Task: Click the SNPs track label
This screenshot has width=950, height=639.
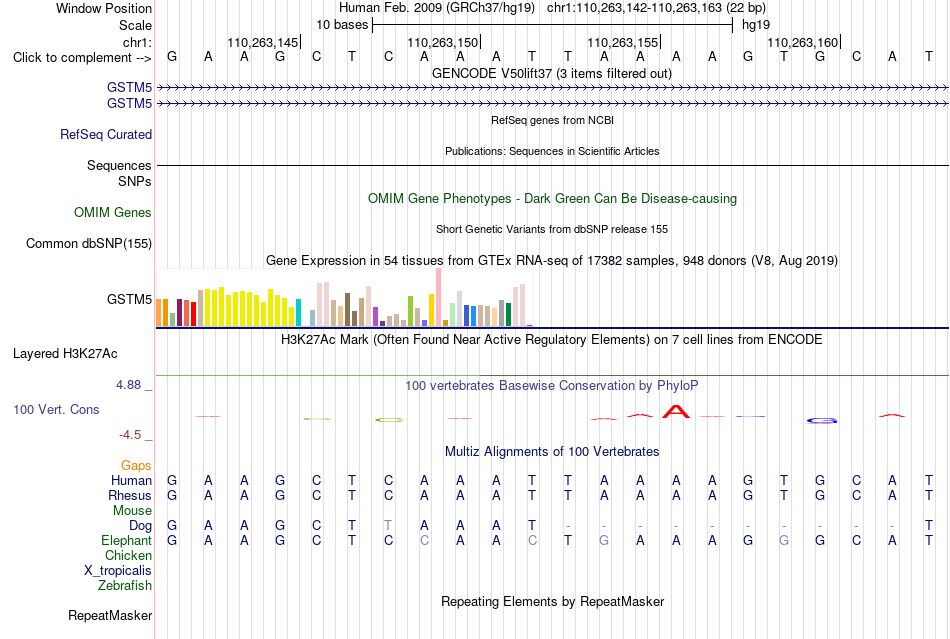Action: (135, 181)
